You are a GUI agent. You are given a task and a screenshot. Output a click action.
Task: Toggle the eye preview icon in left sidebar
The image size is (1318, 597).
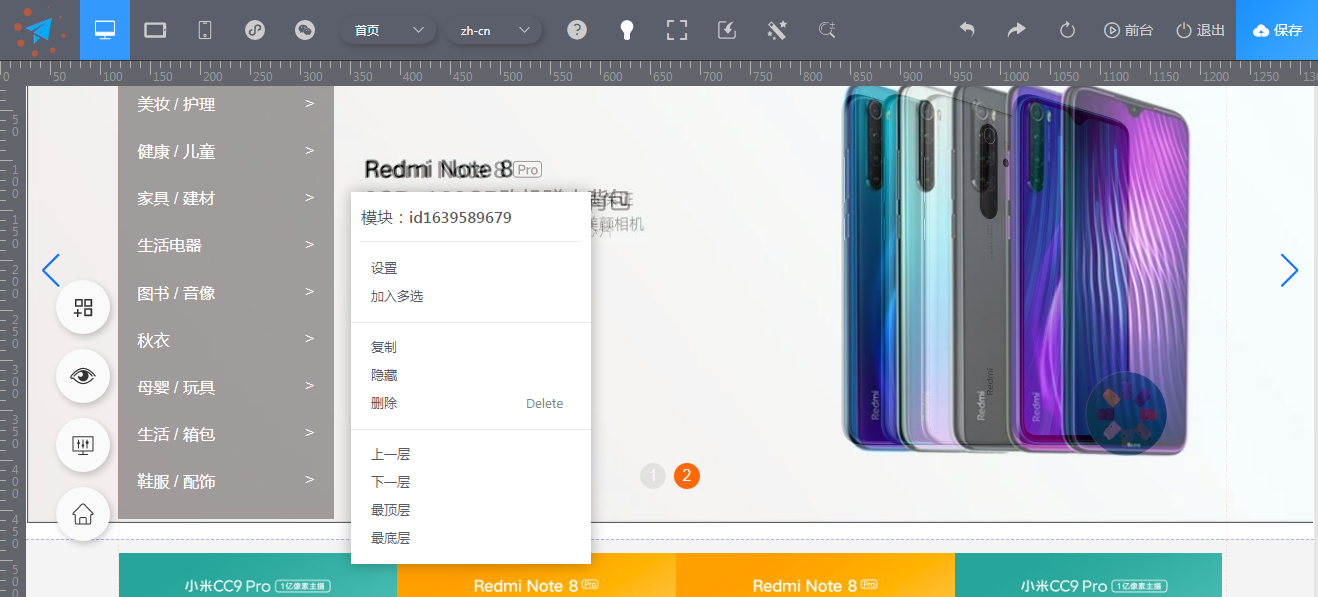[x=83, y=376]
